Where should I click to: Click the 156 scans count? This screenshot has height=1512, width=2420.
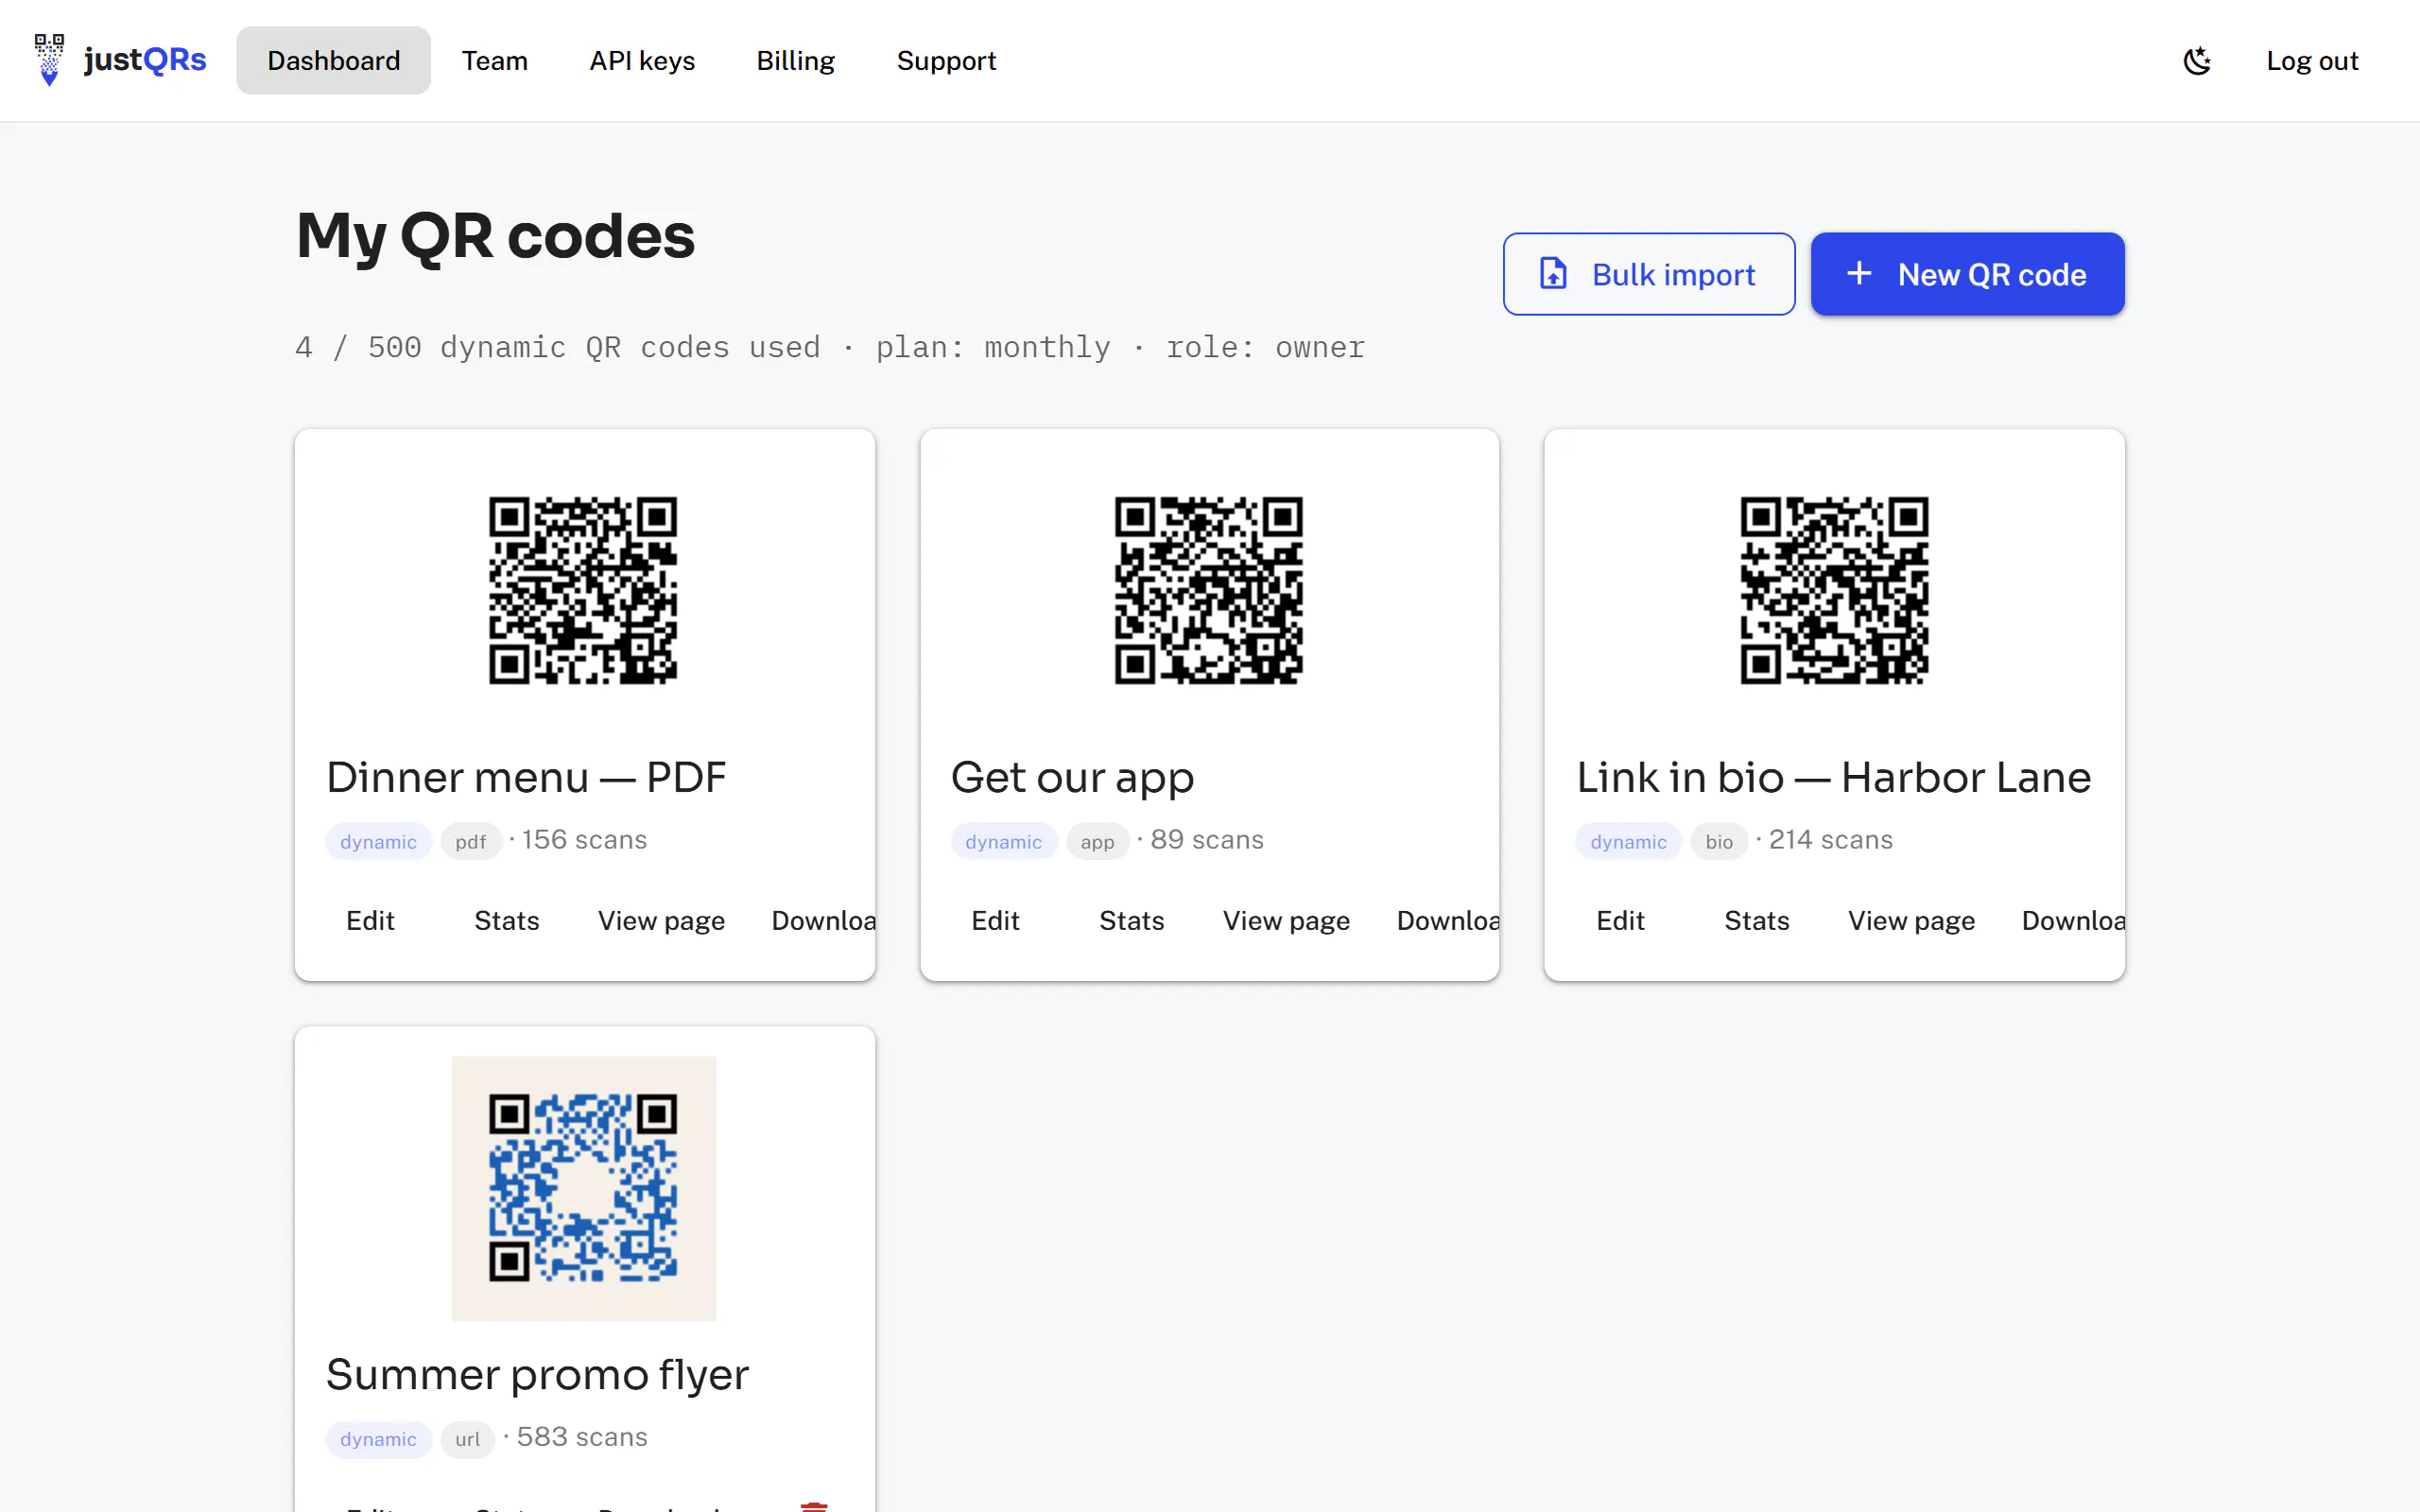click(584, 840)
